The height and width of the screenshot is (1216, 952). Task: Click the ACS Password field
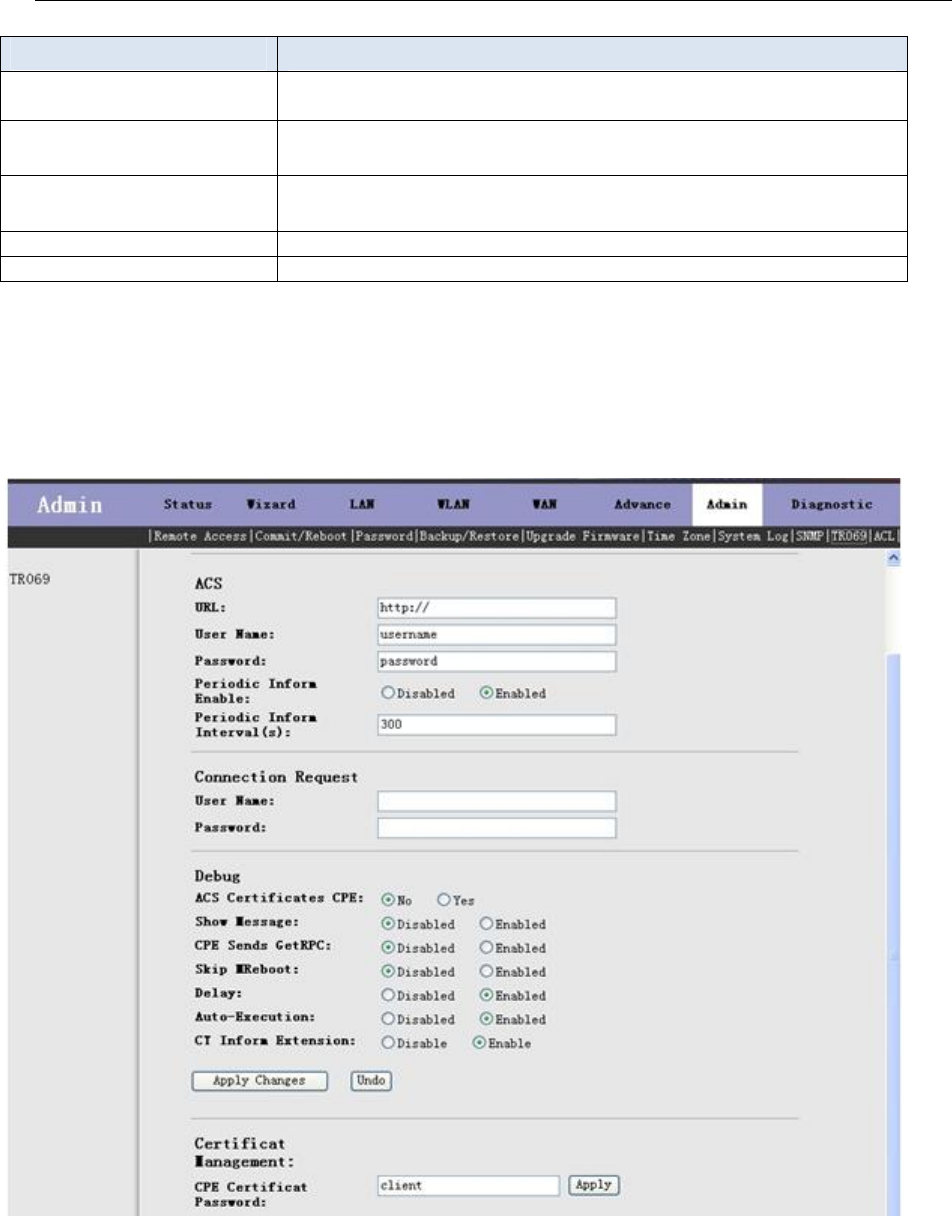pyautogui.click(x=496, y=662)
